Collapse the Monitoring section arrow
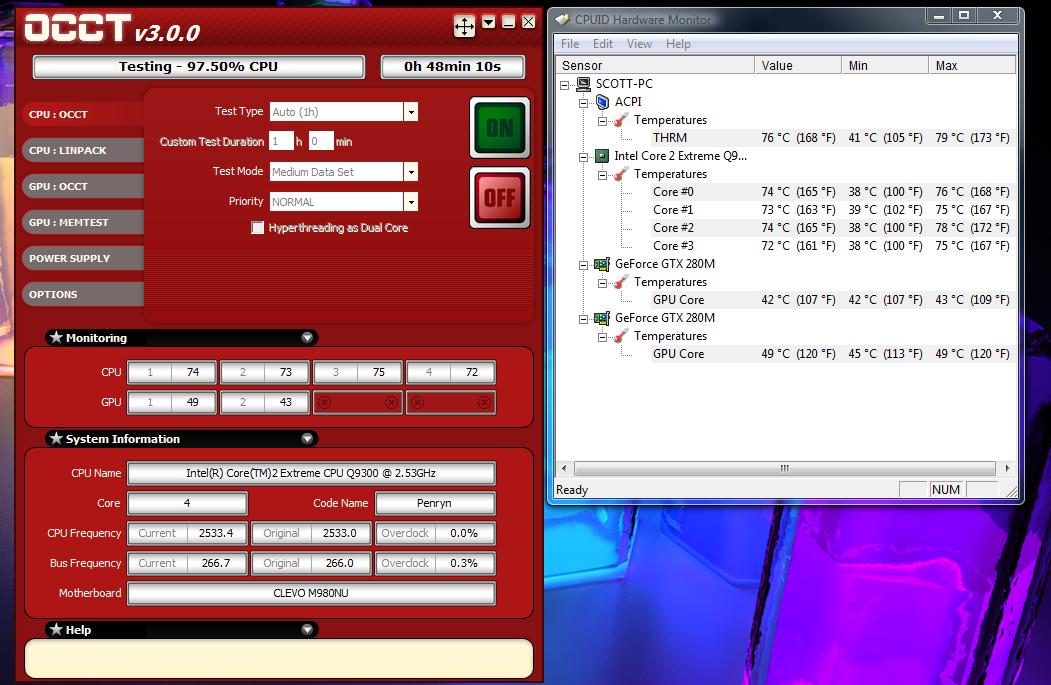 tap(307, 337)
